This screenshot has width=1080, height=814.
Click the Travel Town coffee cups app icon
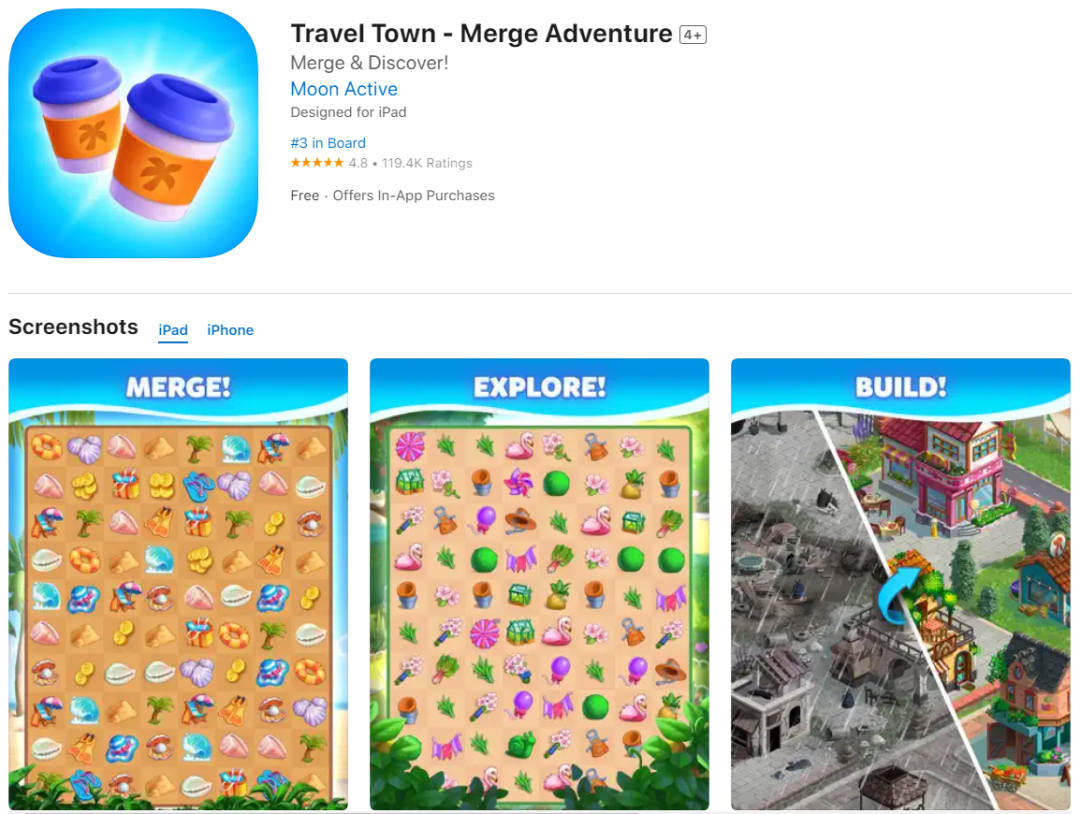point(133,133)
